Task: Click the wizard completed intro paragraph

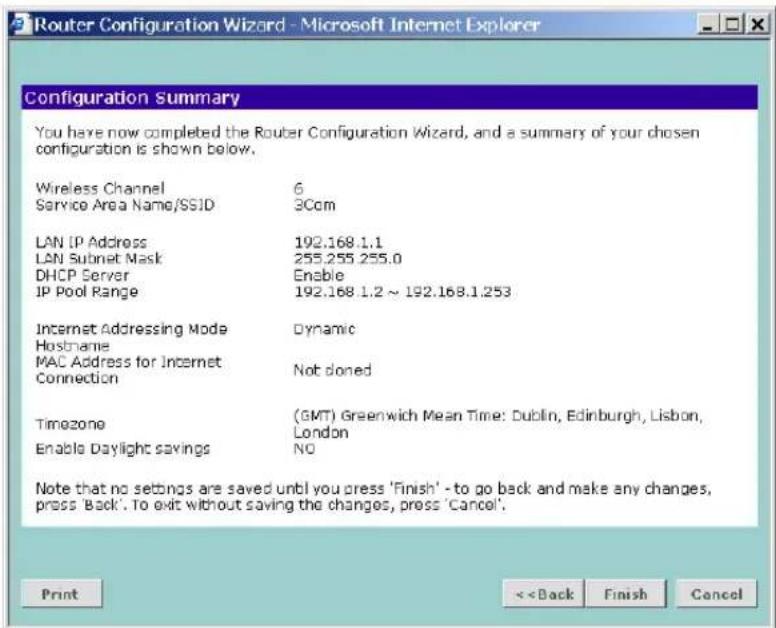Action: (x=367, y=141)
